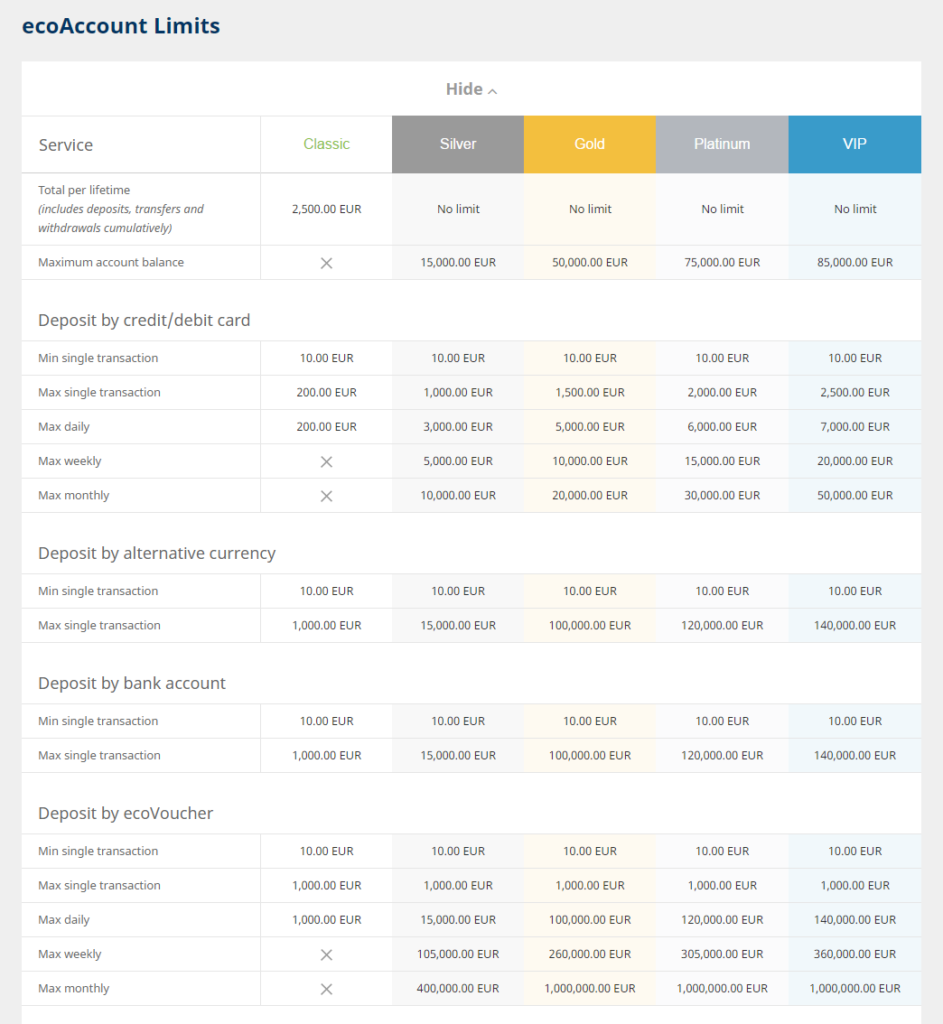This screenshot has height=1024, width=943.
Task: Click Classic's 1,000.00 EUR ecoVoucher Max daily cell
Action: [327, 920]
